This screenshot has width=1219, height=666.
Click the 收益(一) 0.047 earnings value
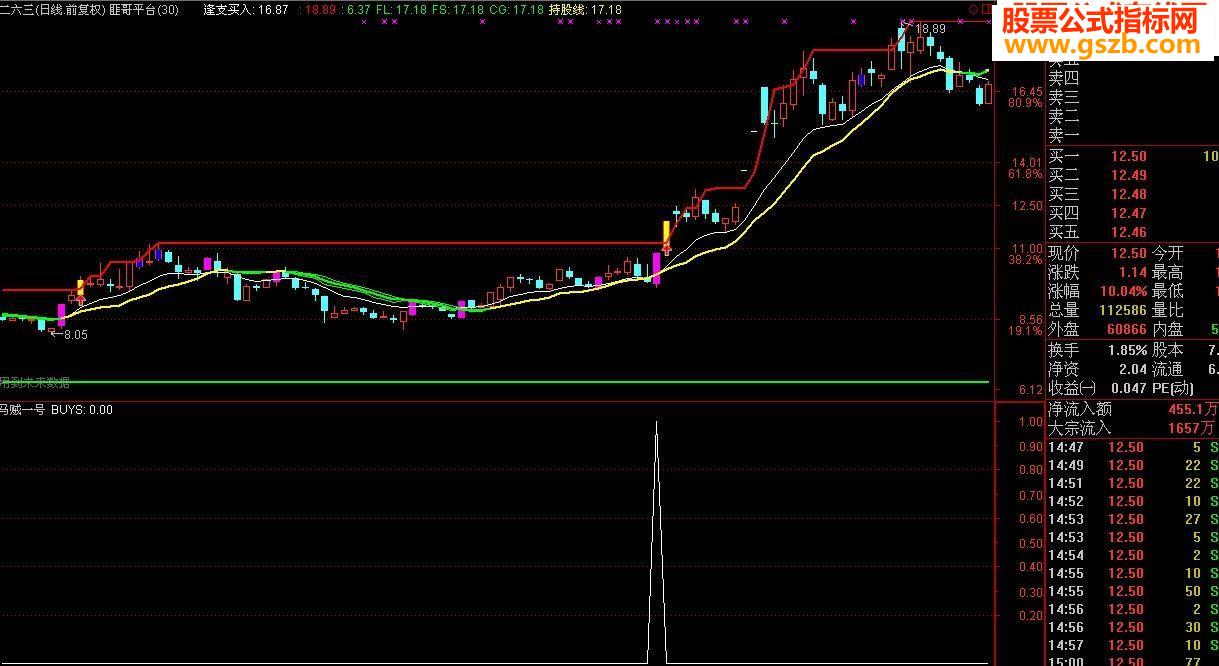(x=1128, y=388)
